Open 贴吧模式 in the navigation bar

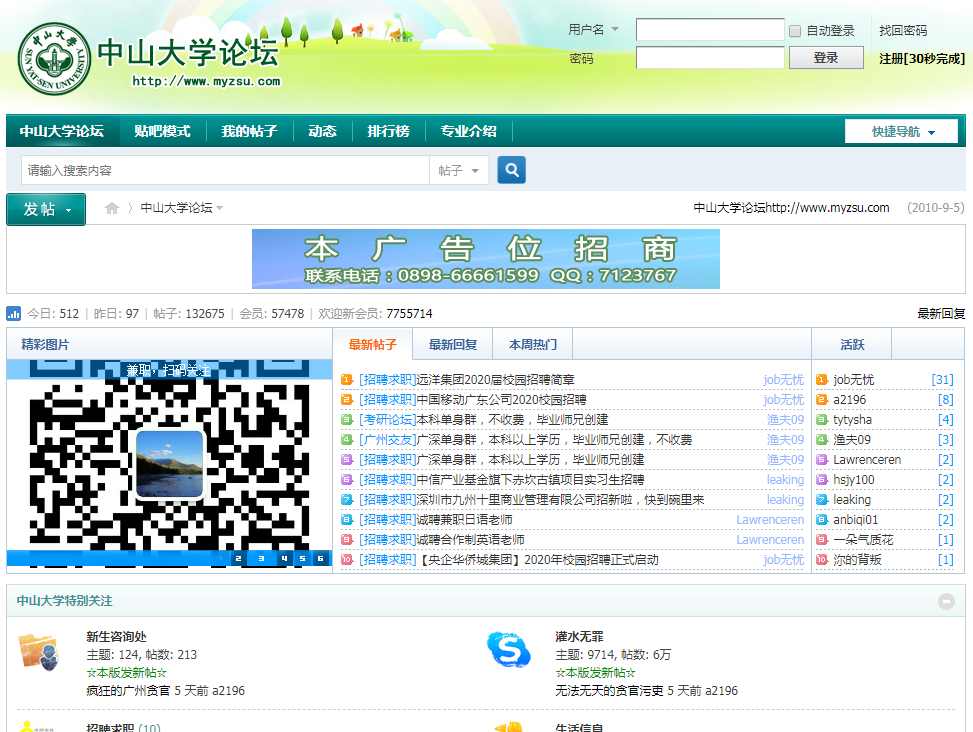click(163, 132)
